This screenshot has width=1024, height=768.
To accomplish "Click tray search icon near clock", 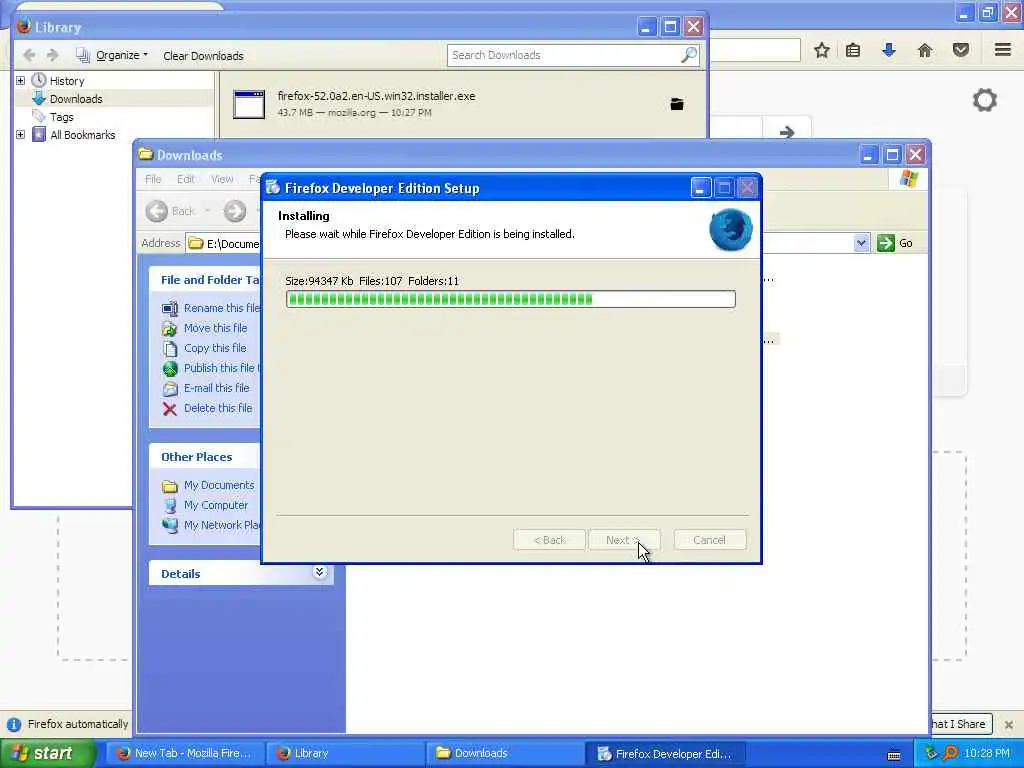I will [951, 753].
